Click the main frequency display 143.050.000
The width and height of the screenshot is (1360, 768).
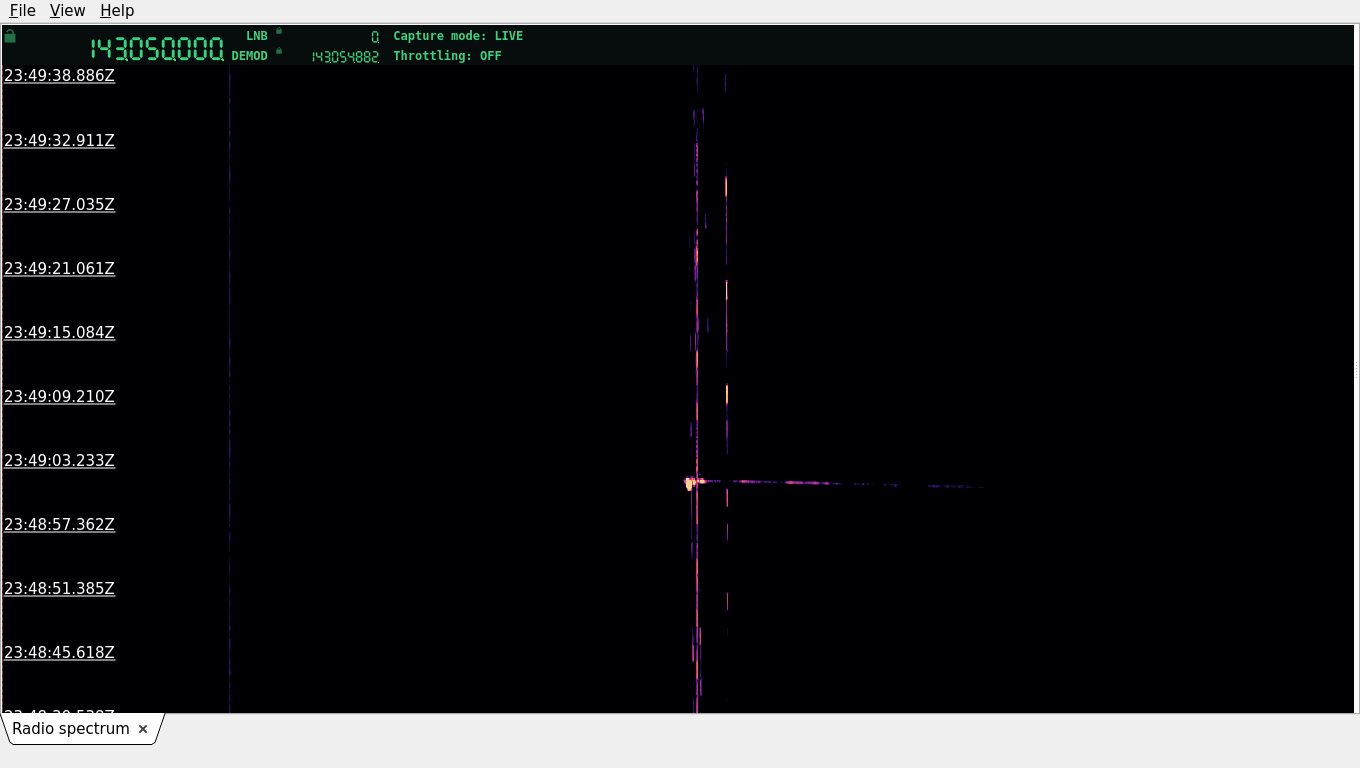coord(157,49)
